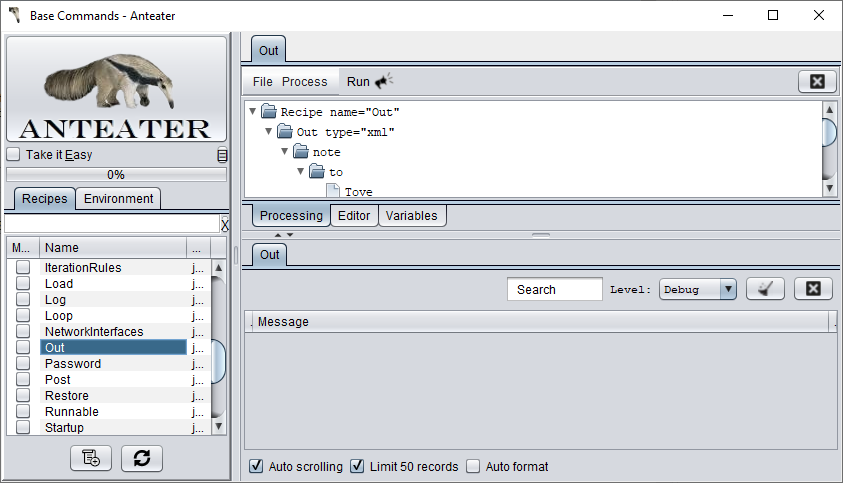Click recipe list scroll up arrow
Image resolution: width=843 pixels, height=483 pixels.
point(218,267)
